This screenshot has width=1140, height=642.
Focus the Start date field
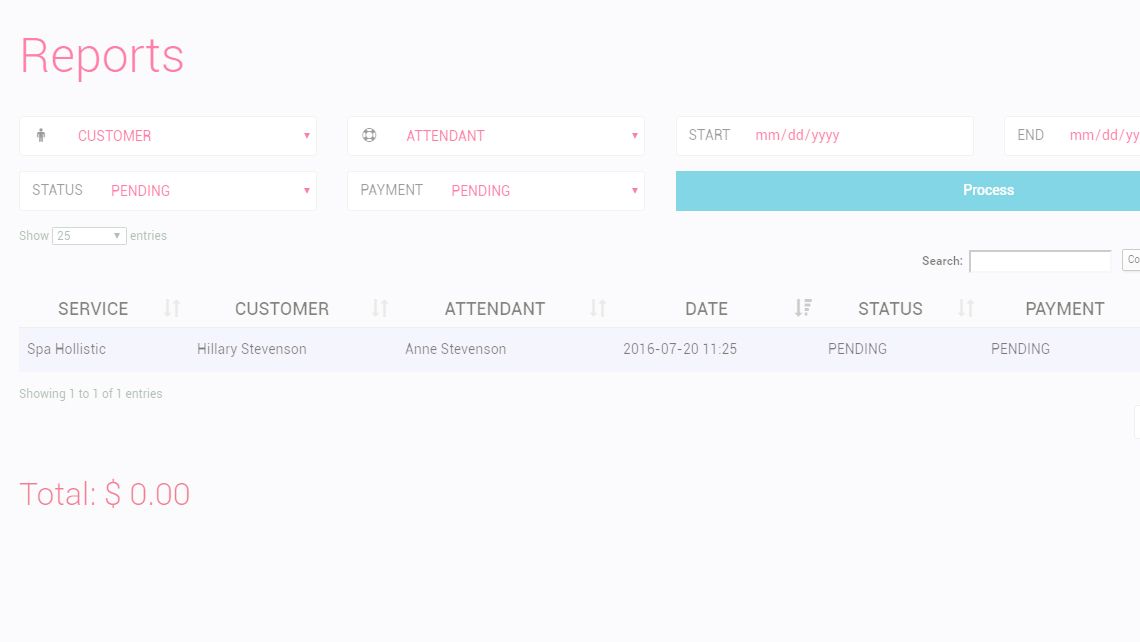pos(824,136)
